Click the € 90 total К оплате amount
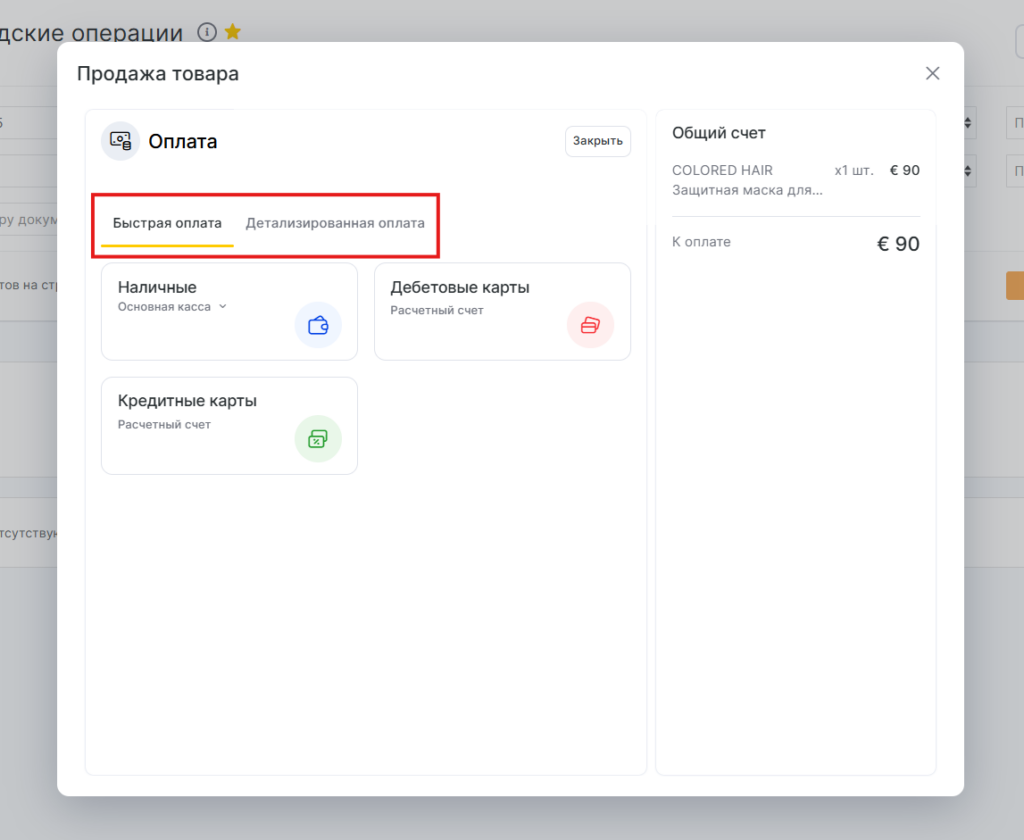The width and height of the screenshot is (1024, 840). coord(898,244)
